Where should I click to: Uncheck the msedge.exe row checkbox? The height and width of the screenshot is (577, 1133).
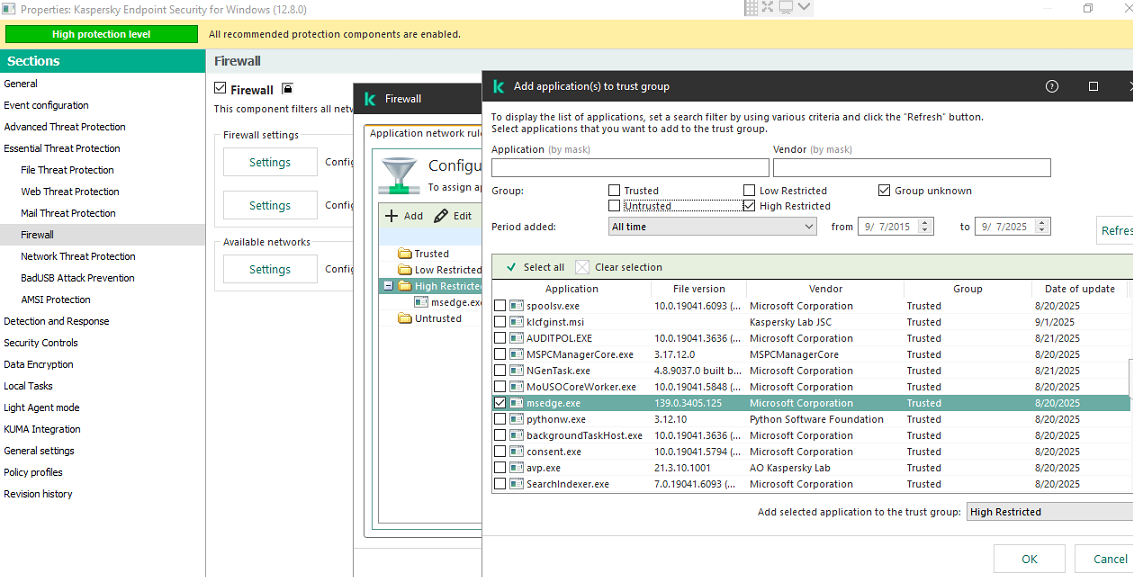pos(500,403)
